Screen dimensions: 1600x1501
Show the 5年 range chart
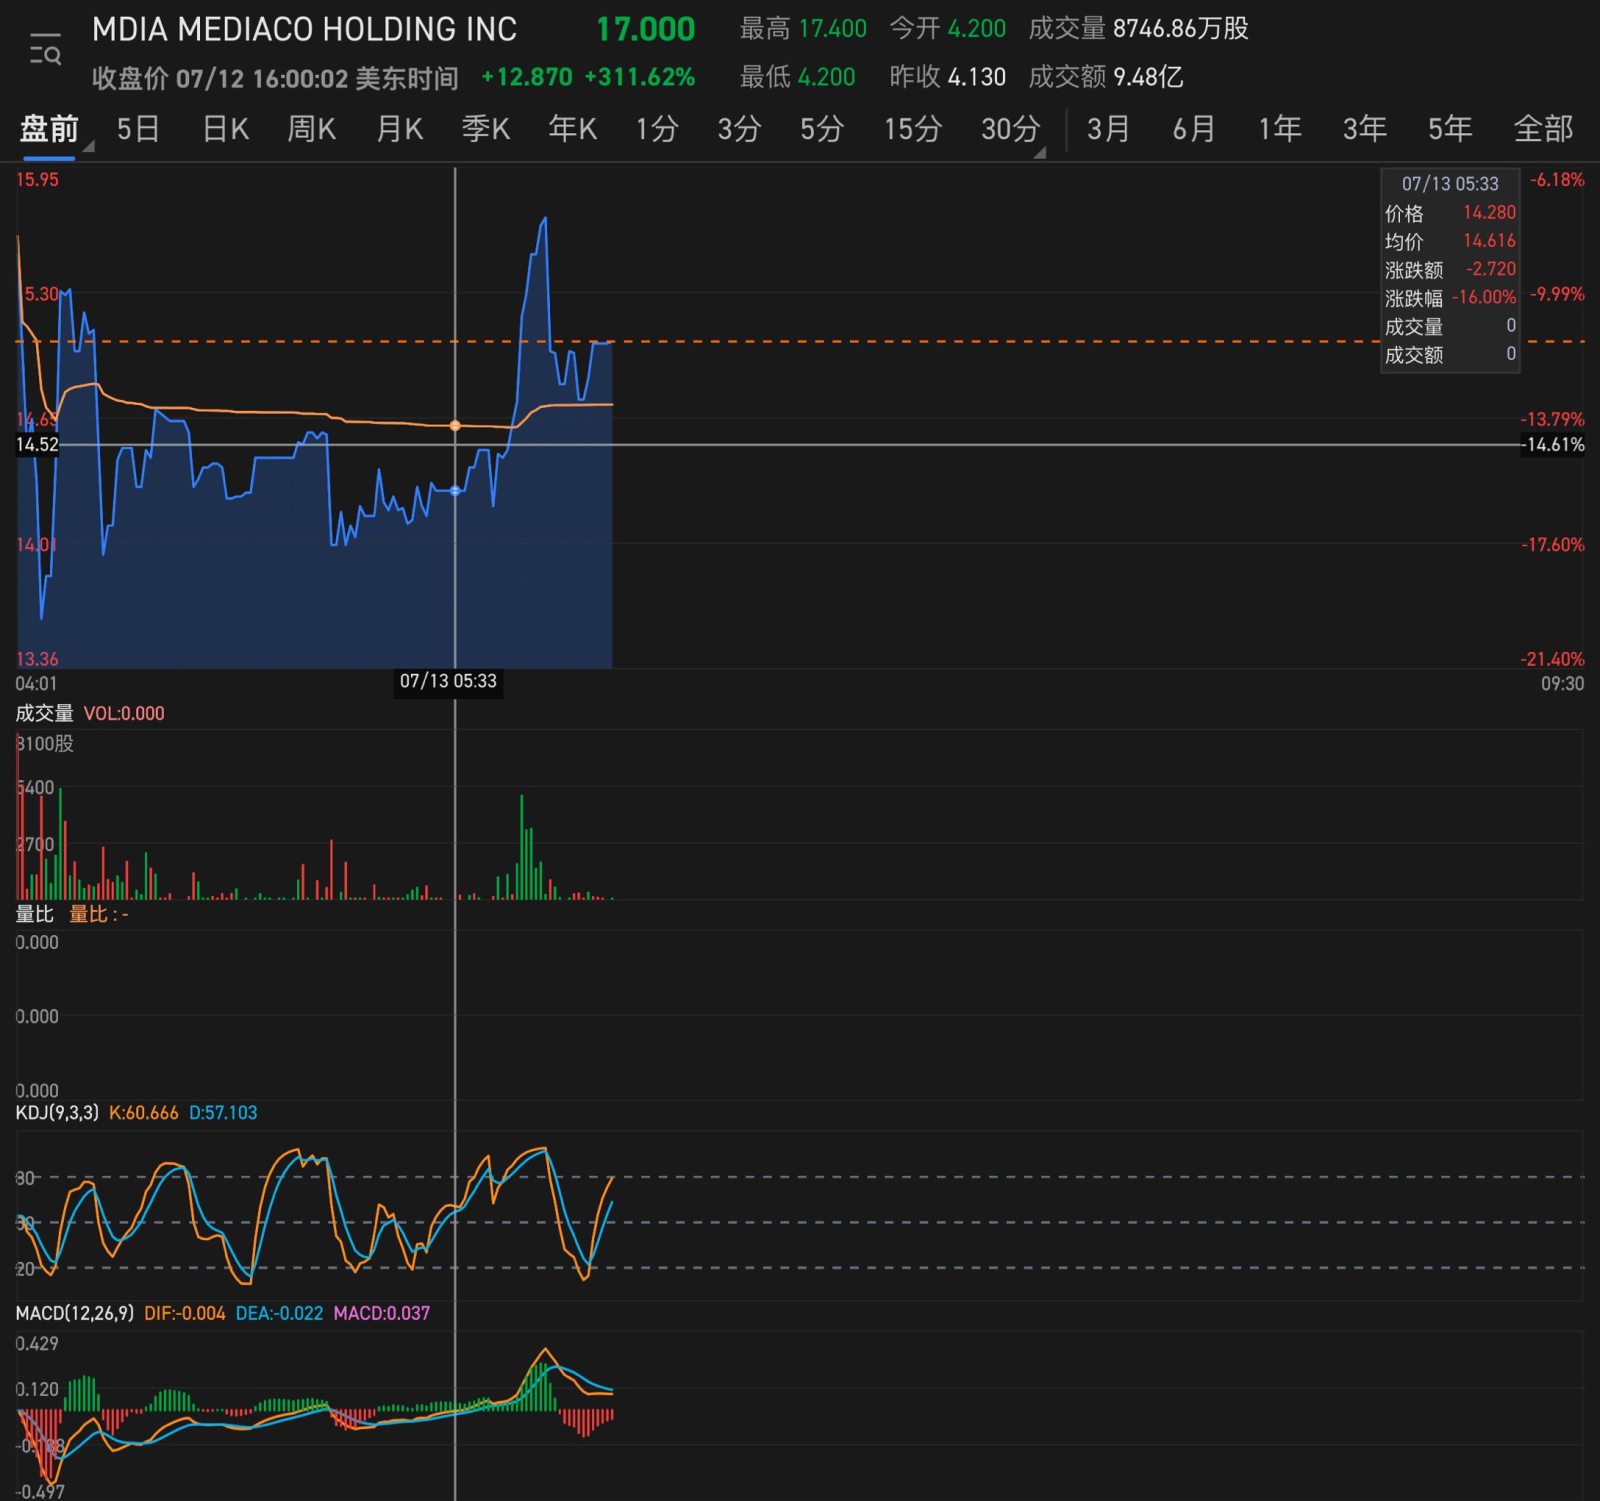tap(1449, 129)
